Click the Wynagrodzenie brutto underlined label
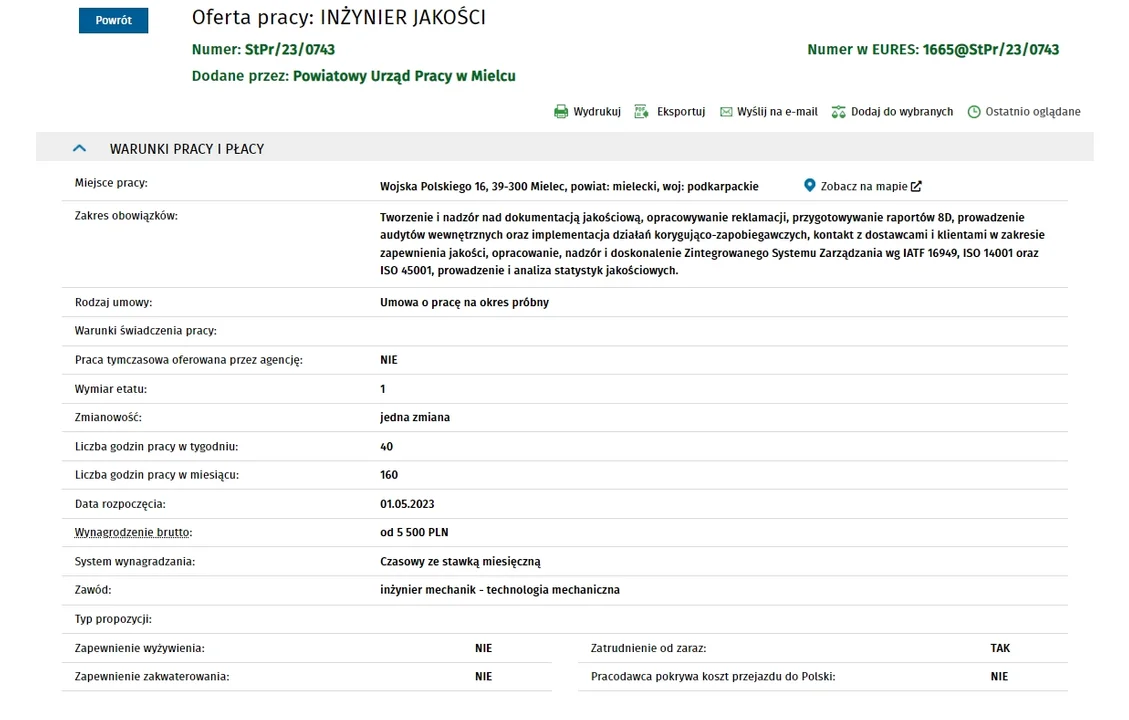Image resolution: width=1129 pixels, height=720 pixels. [133, 532]
